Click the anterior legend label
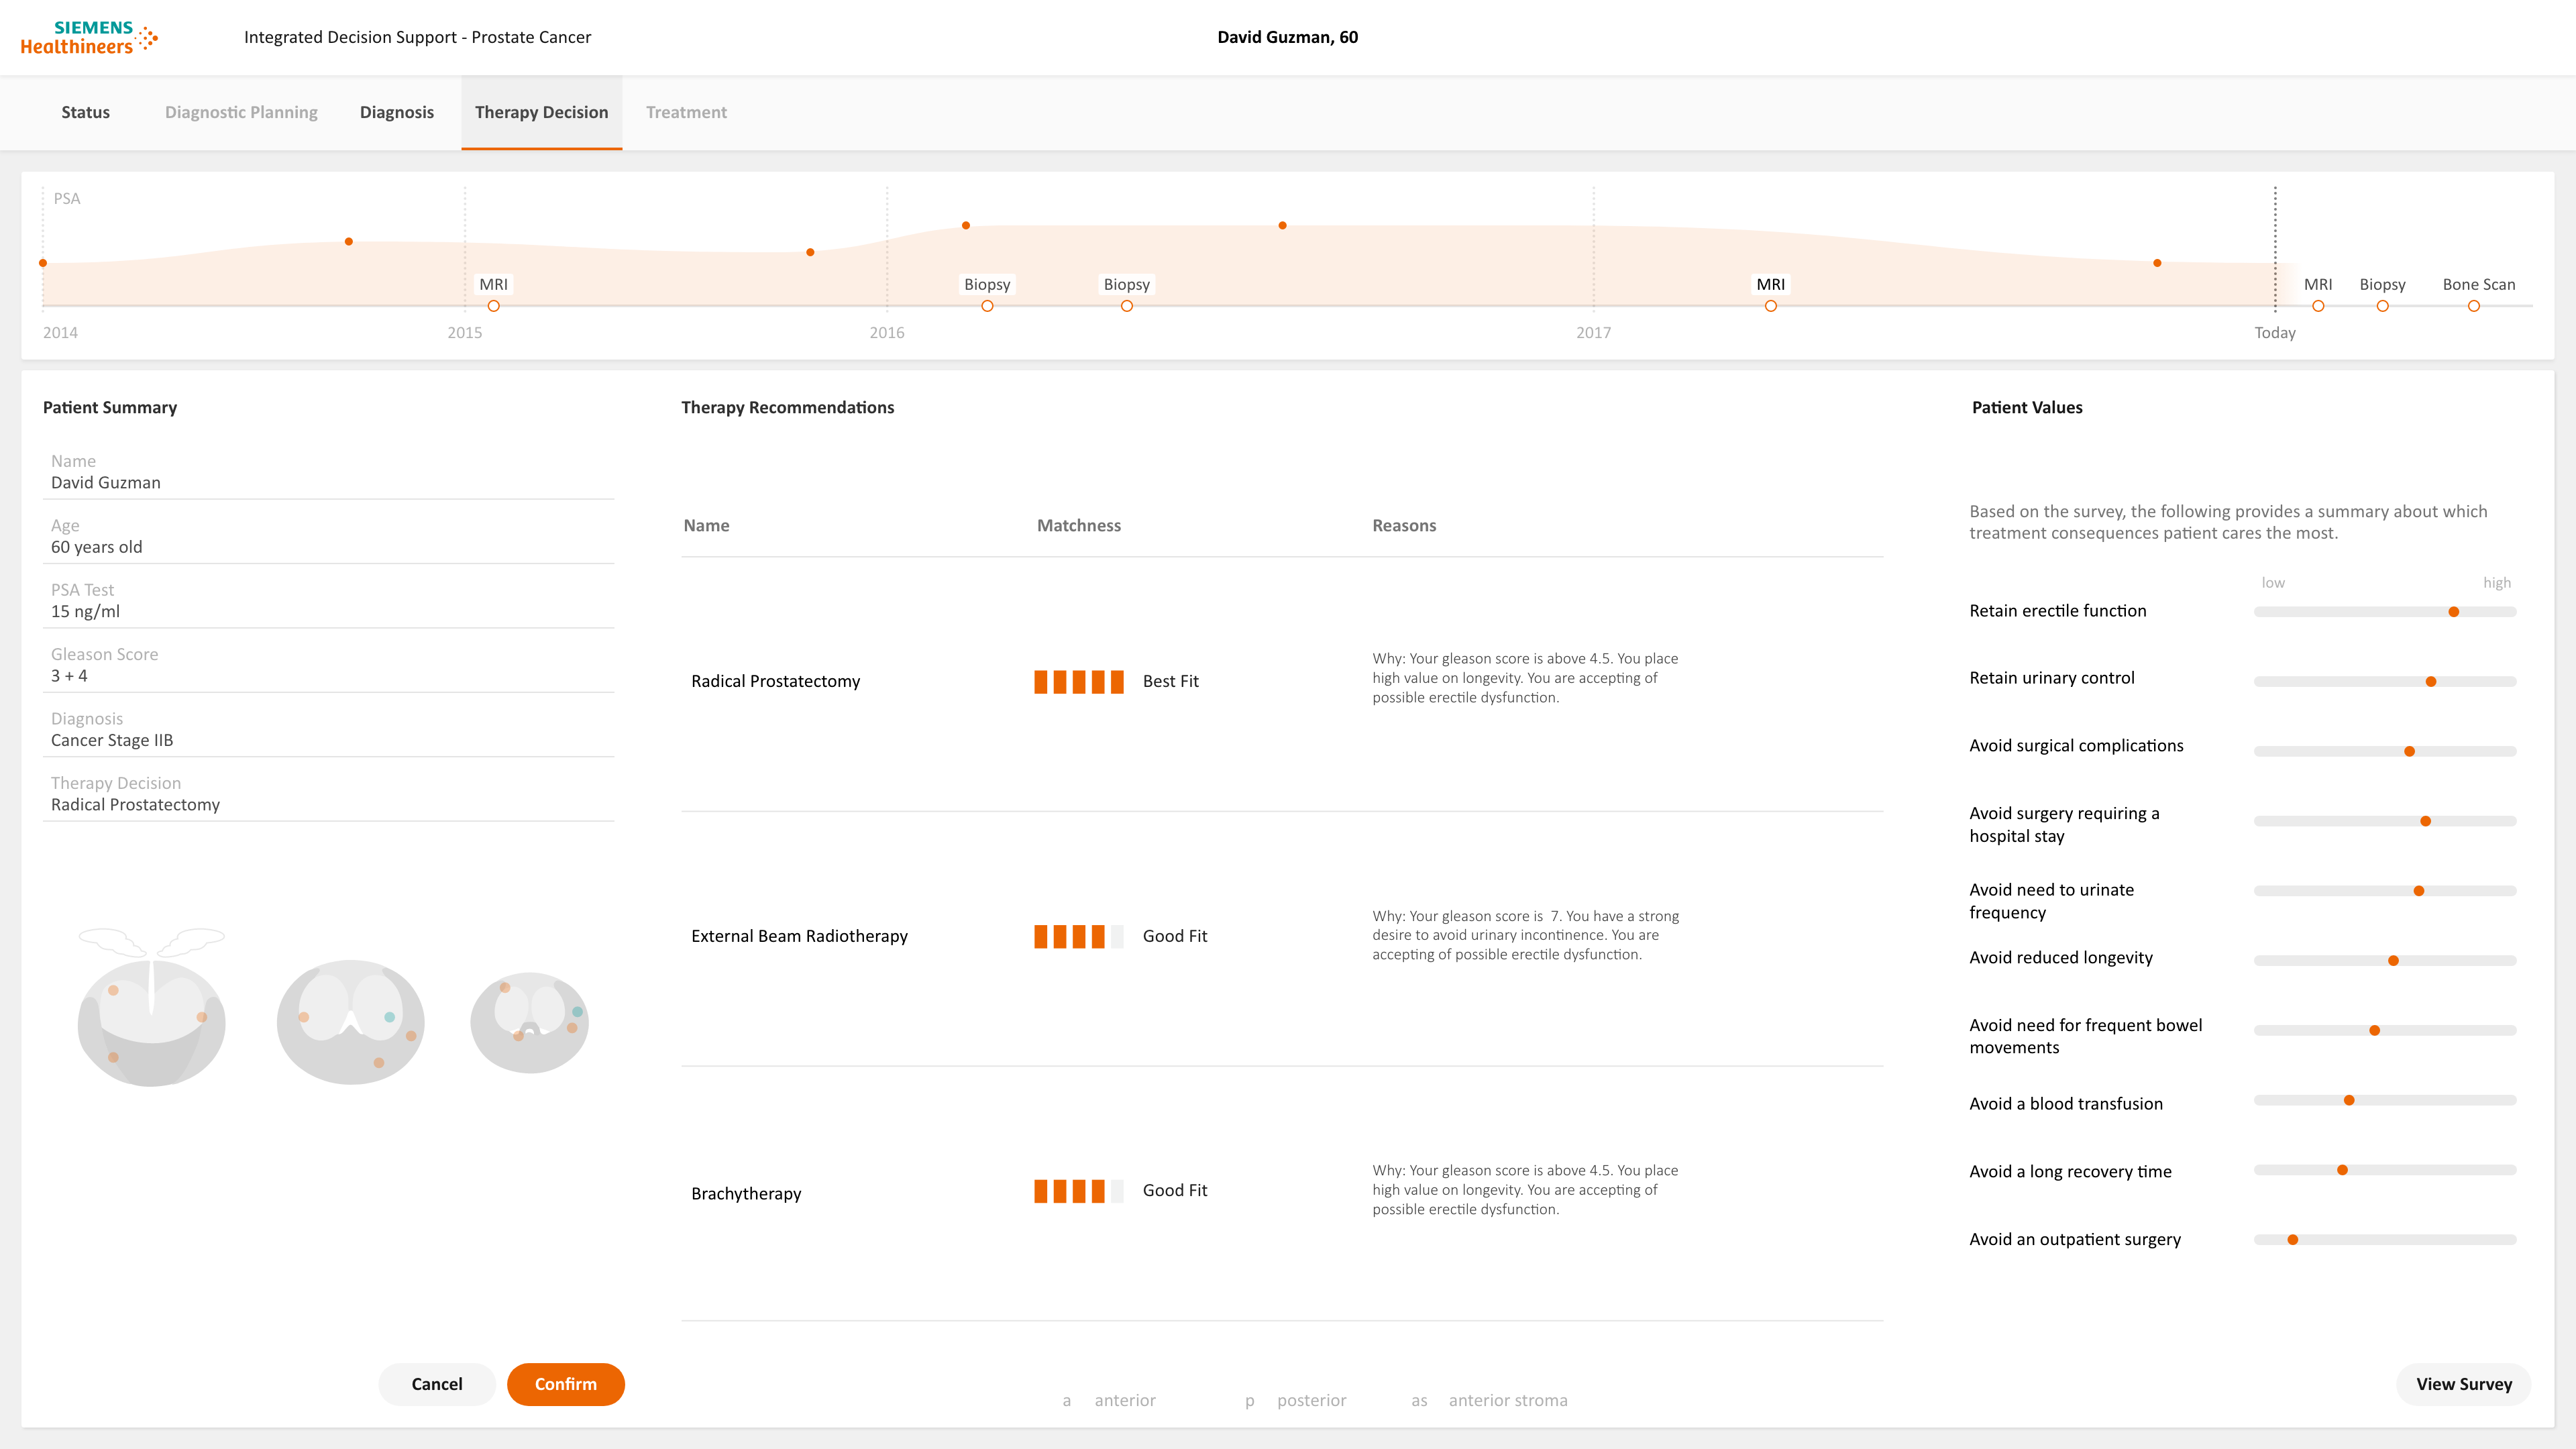The width and height of the screenshot is (2576, 1449). [x=1125, y=1400]
